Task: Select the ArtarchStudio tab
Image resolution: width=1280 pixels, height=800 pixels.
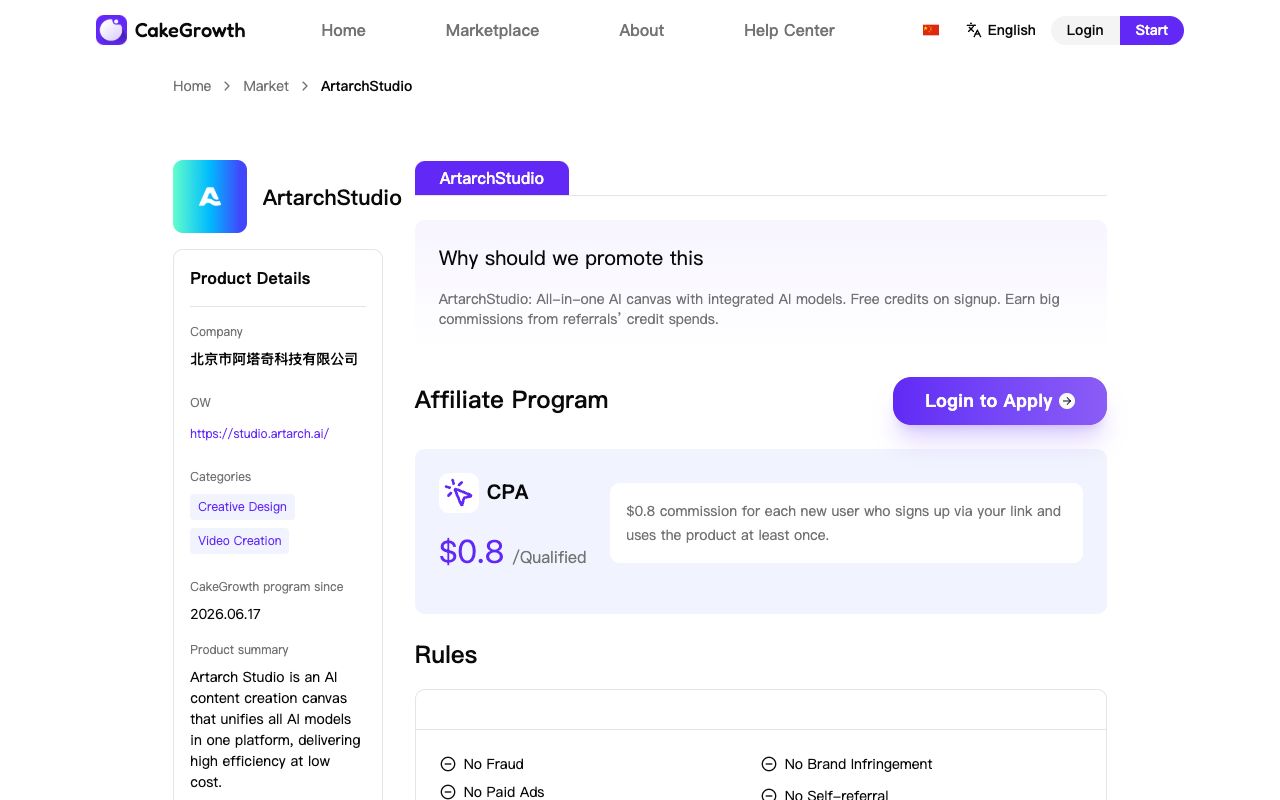Action: 492,178
